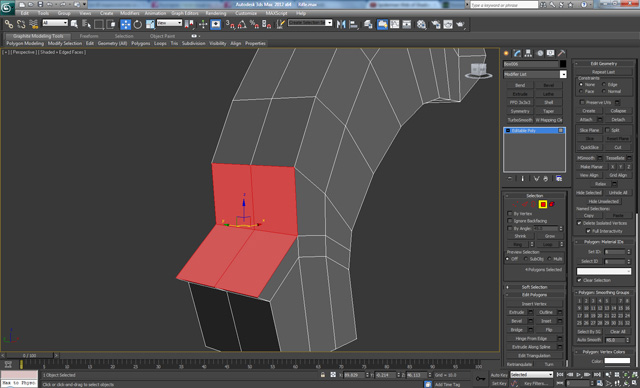This screenshot has height=388, width=640.
Task: Toggle the 3D Snaps button
Action: [230, 24]
